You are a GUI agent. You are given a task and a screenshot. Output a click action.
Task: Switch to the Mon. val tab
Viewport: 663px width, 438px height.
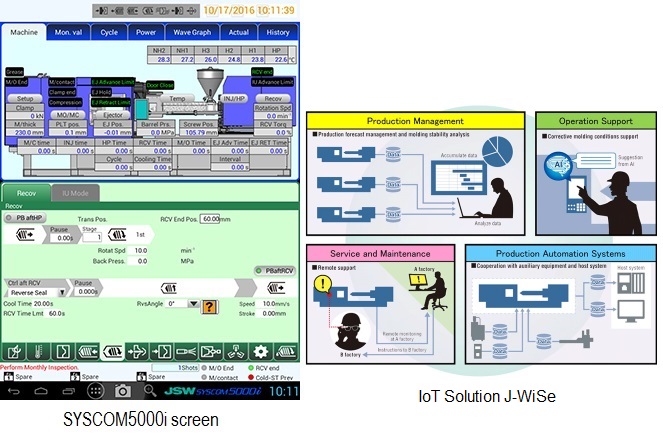(x=68, y=32)
